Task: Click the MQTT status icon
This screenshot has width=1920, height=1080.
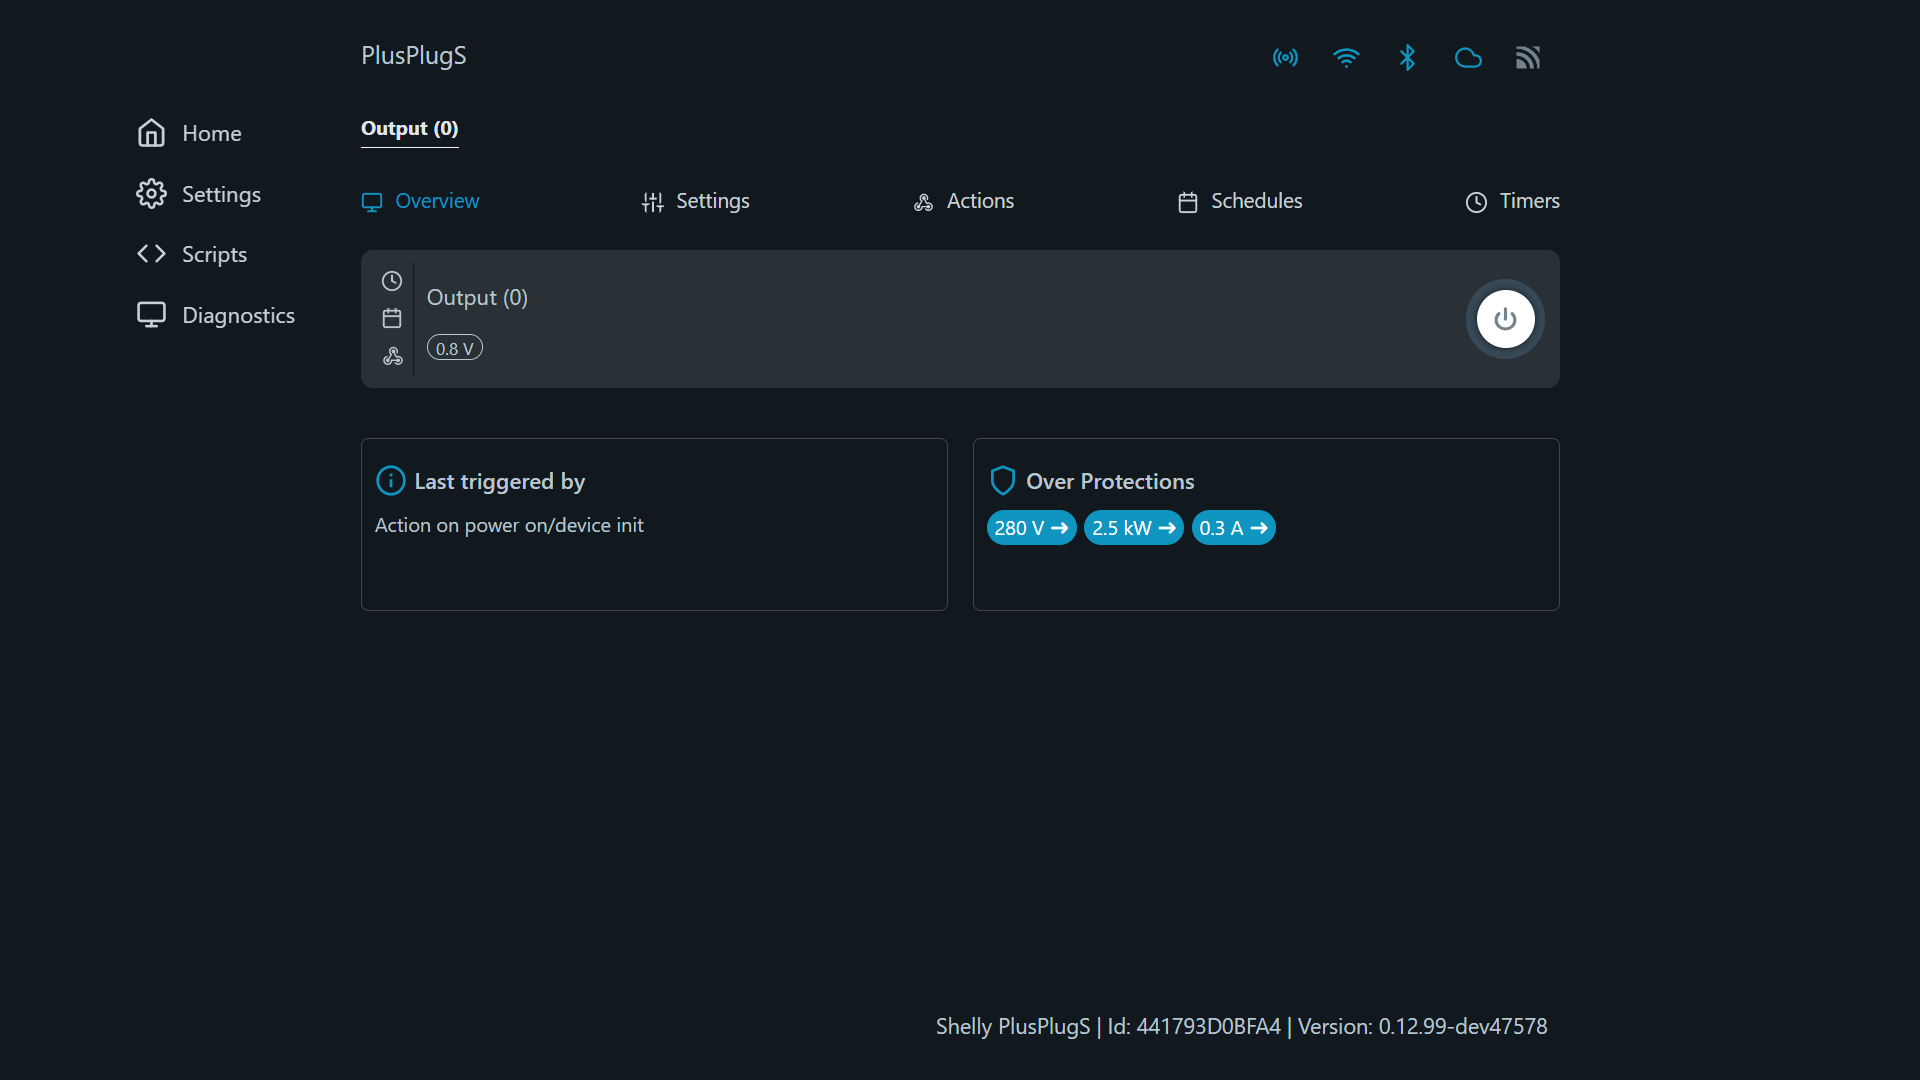Action: coord(1528,58)
